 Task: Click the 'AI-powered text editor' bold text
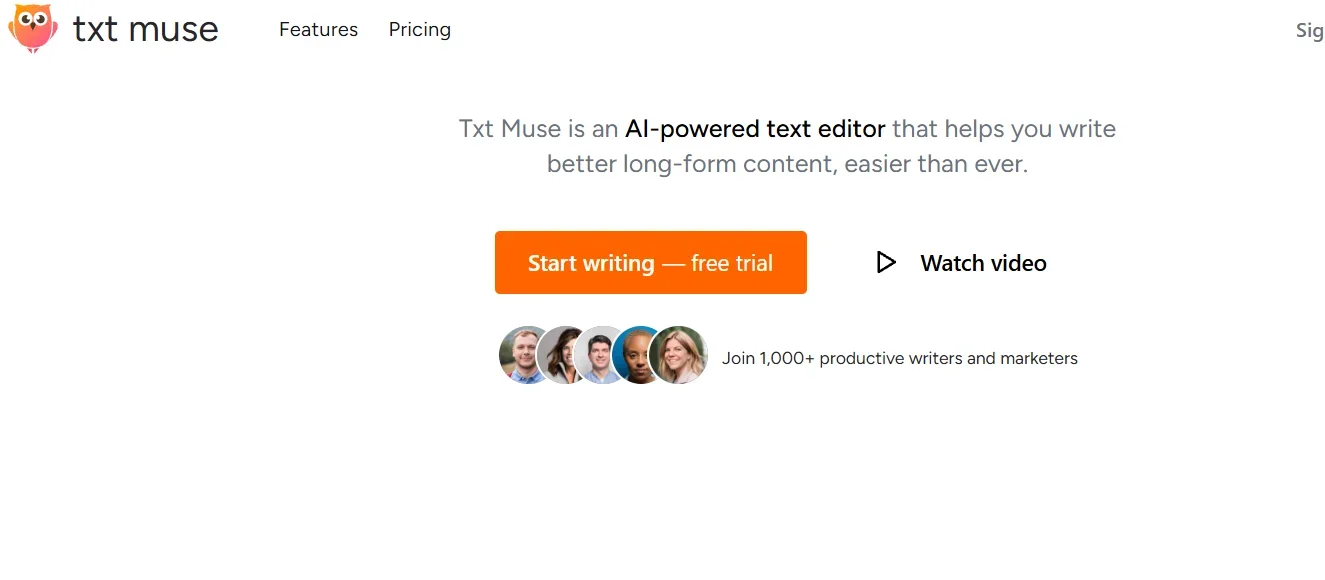click(x=754, y=128)
